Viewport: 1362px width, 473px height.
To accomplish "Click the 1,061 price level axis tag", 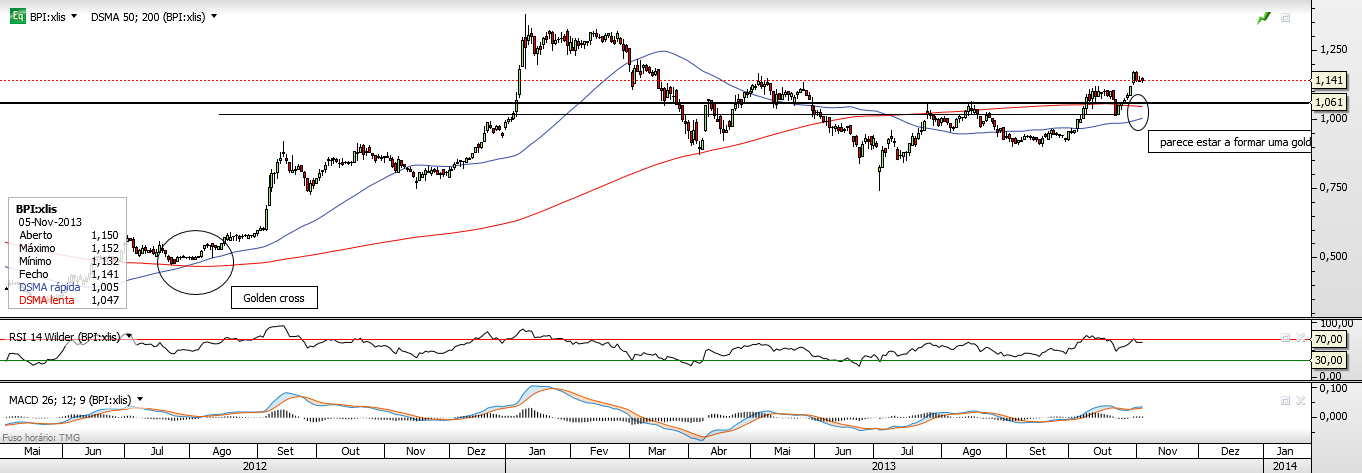I will point(1329,102).
